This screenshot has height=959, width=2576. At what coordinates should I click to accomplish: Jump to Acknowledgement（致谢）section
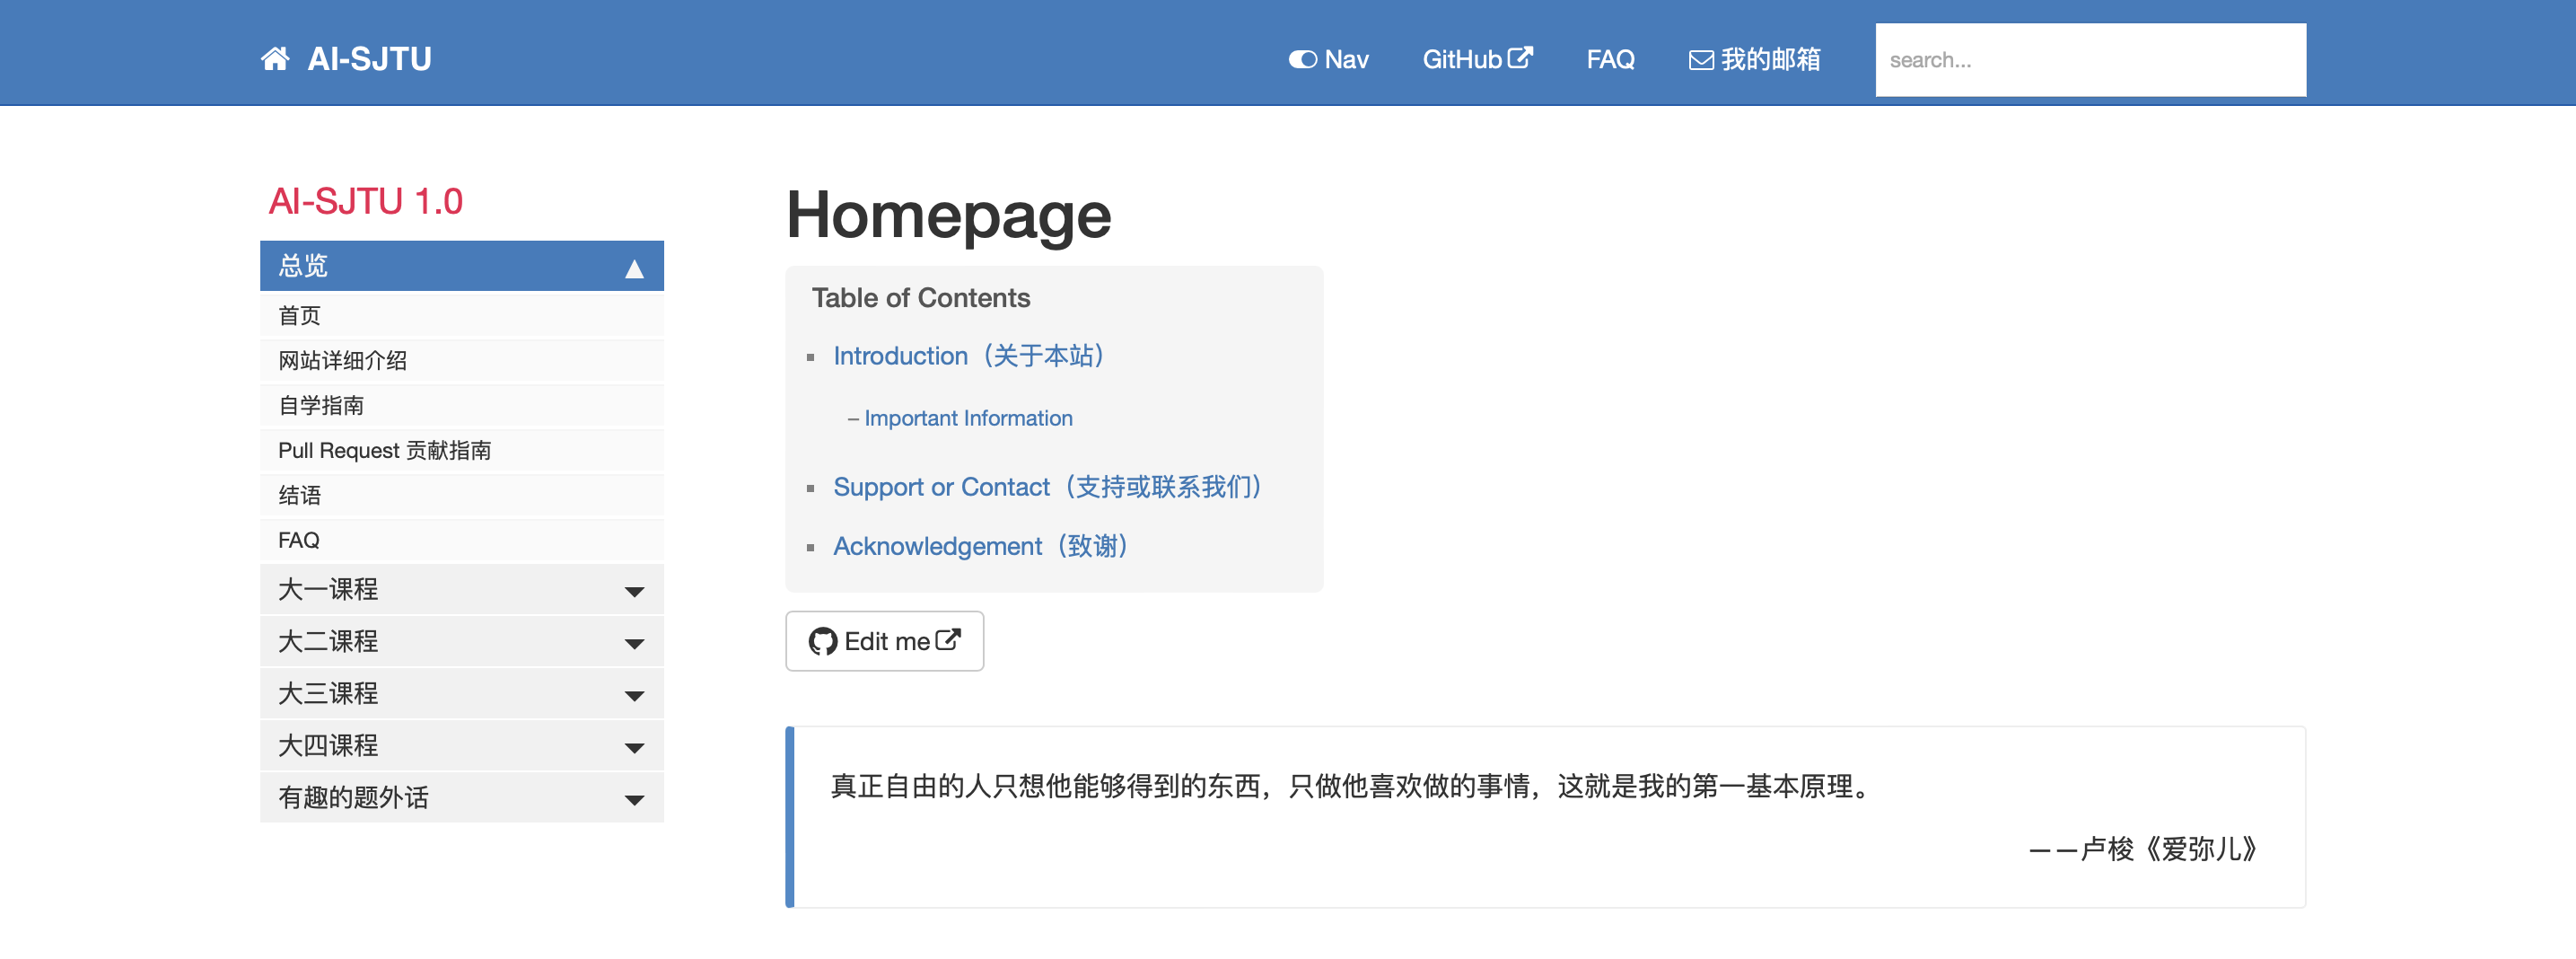pos(980,546)
